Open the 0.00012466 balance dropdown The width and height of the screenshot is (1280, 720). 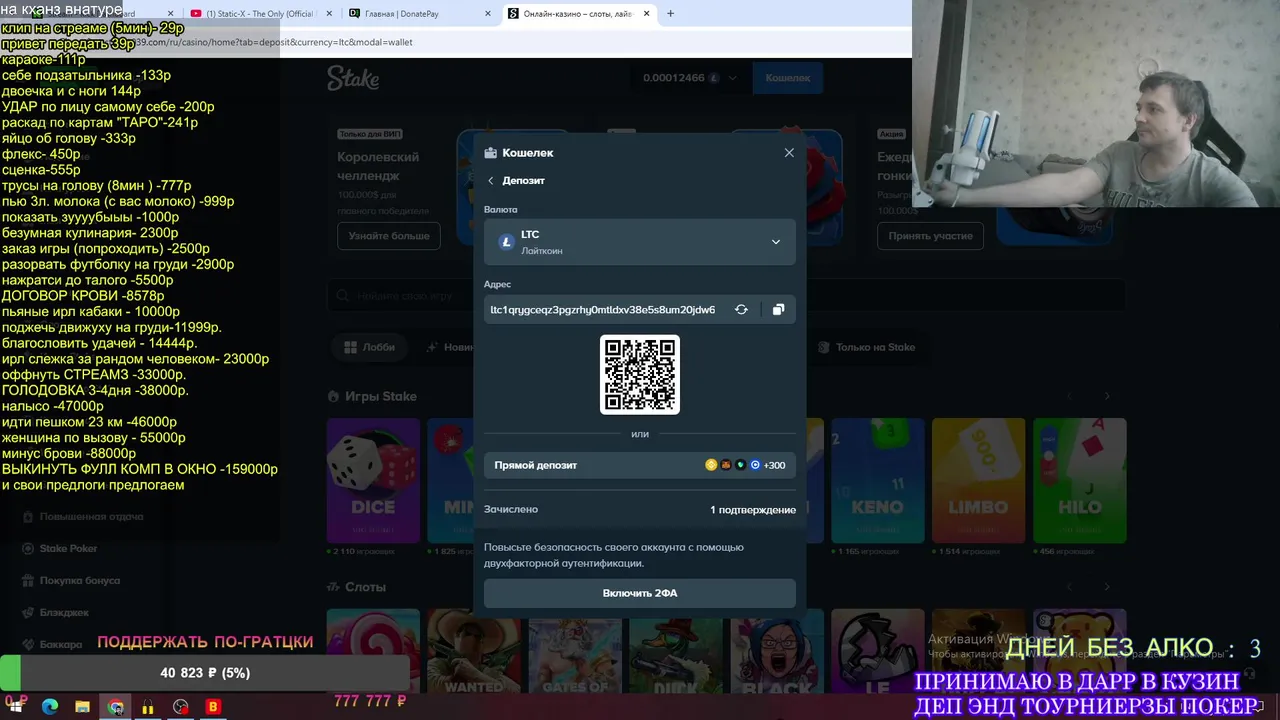point(690,78)
